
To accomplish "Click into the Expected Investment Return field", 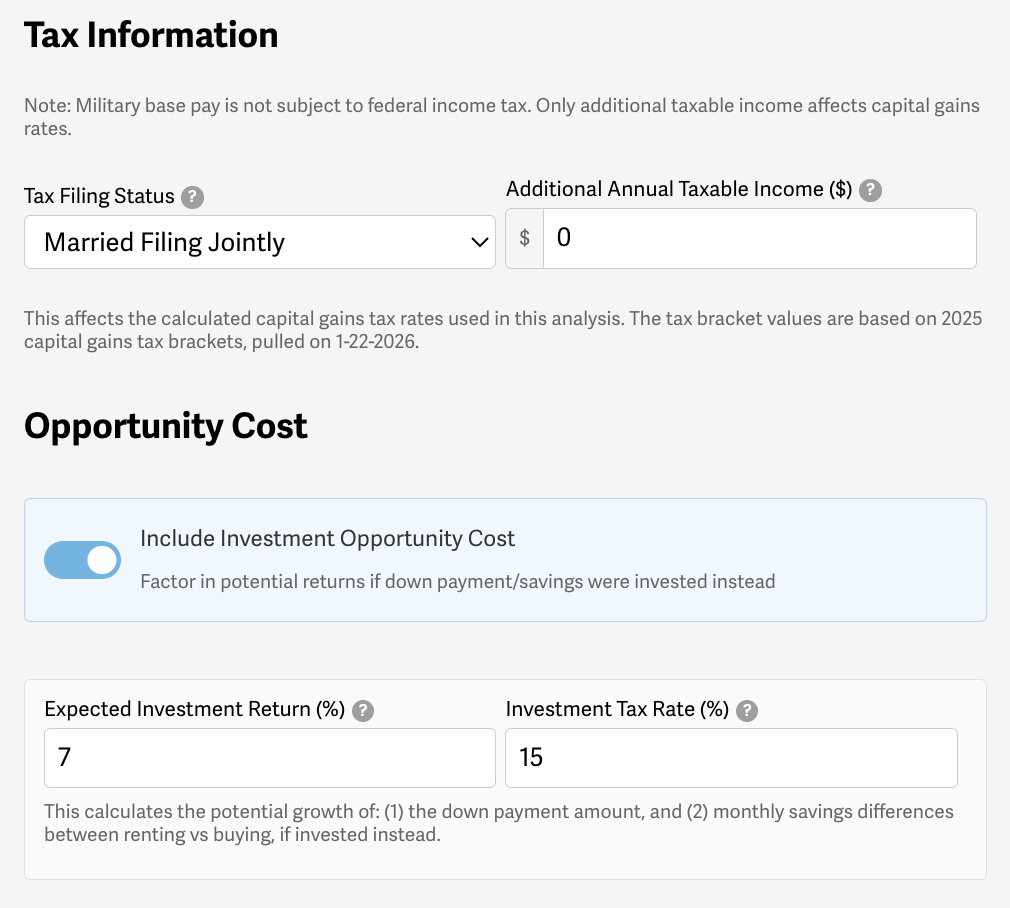I will [269, 758].
